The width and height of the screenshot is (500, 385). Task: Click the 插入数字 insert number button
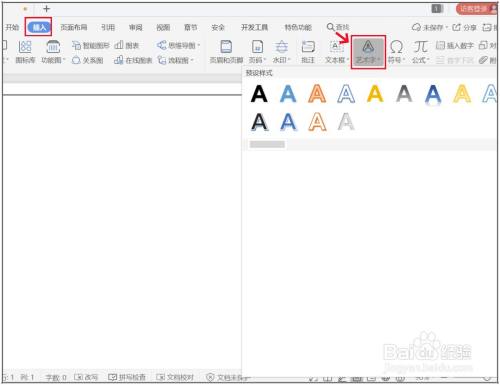point(455,45)
